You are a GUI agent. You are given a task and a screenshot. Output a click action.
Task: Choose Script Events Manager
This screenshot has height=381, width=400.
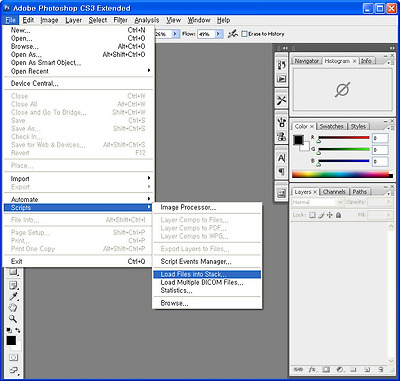(x=207, y=262)
